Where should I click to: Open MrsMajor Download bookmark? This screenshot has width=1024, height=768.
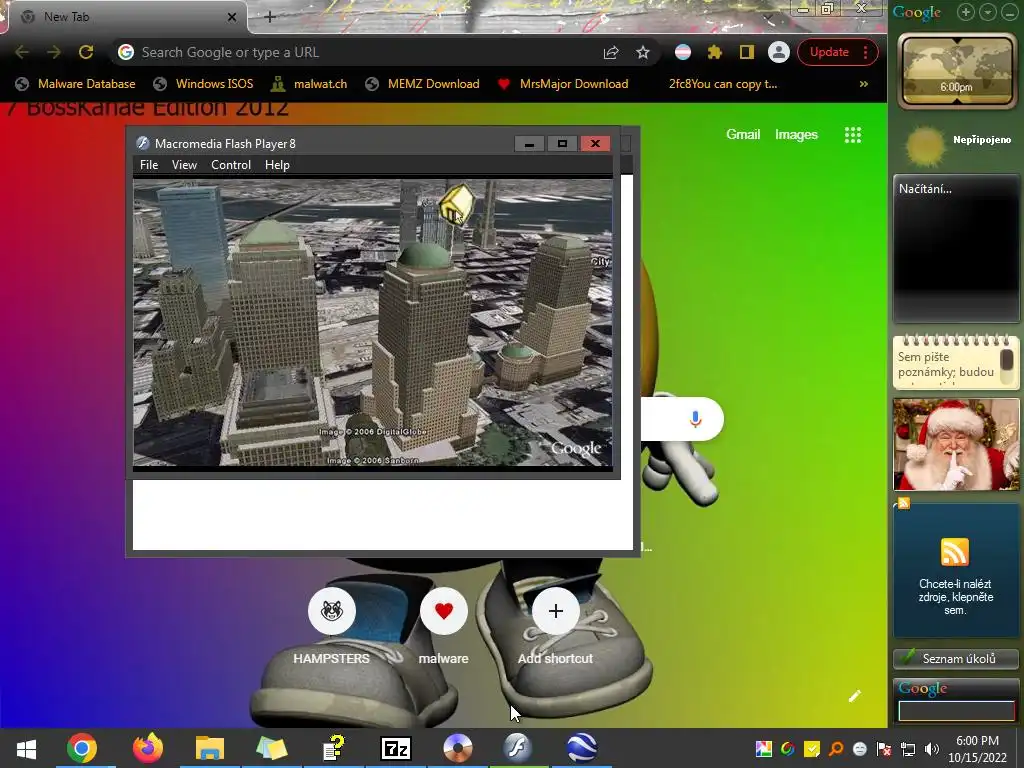[x=562, y=84]
